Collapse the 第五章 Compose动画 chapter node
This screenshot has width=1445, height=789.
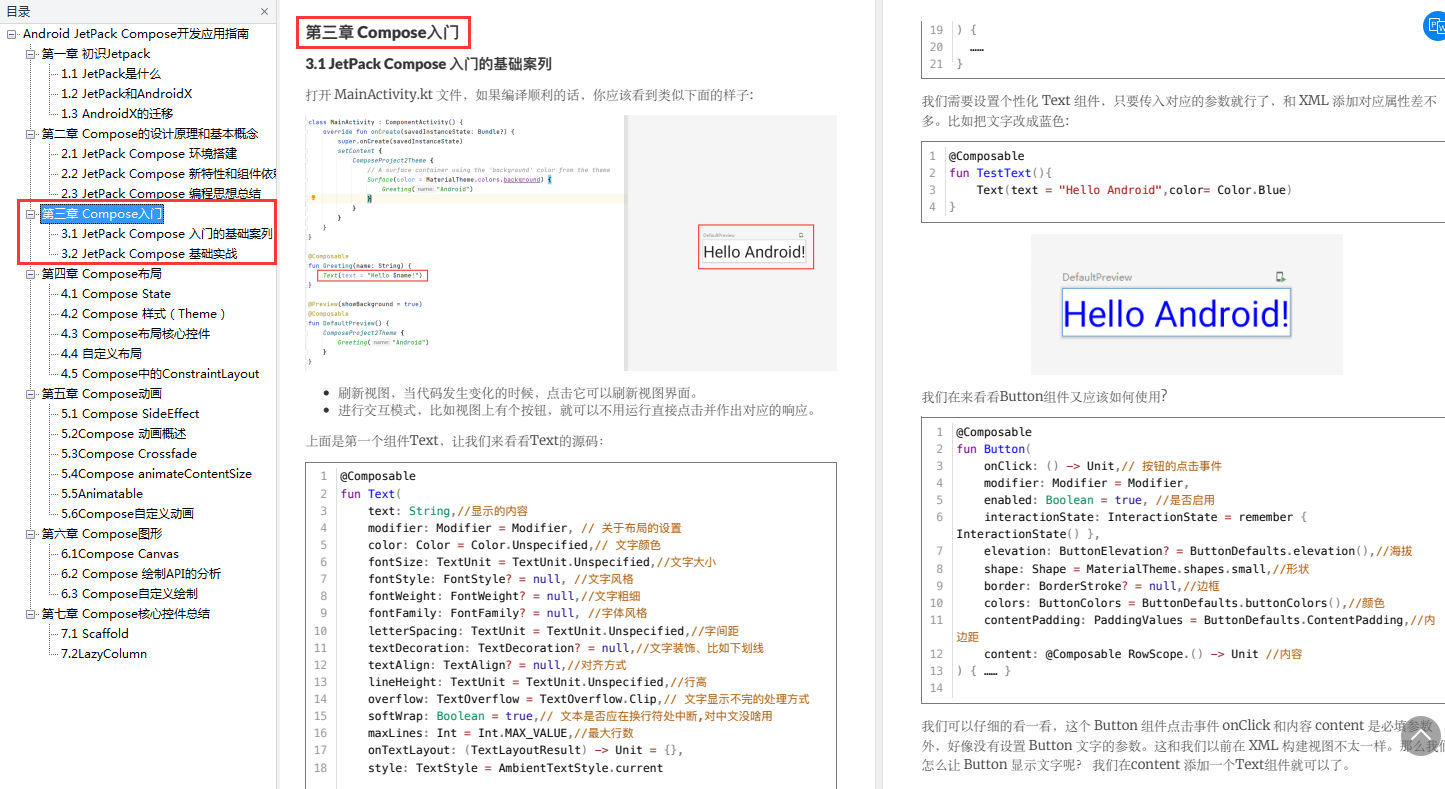click(31, 394)
